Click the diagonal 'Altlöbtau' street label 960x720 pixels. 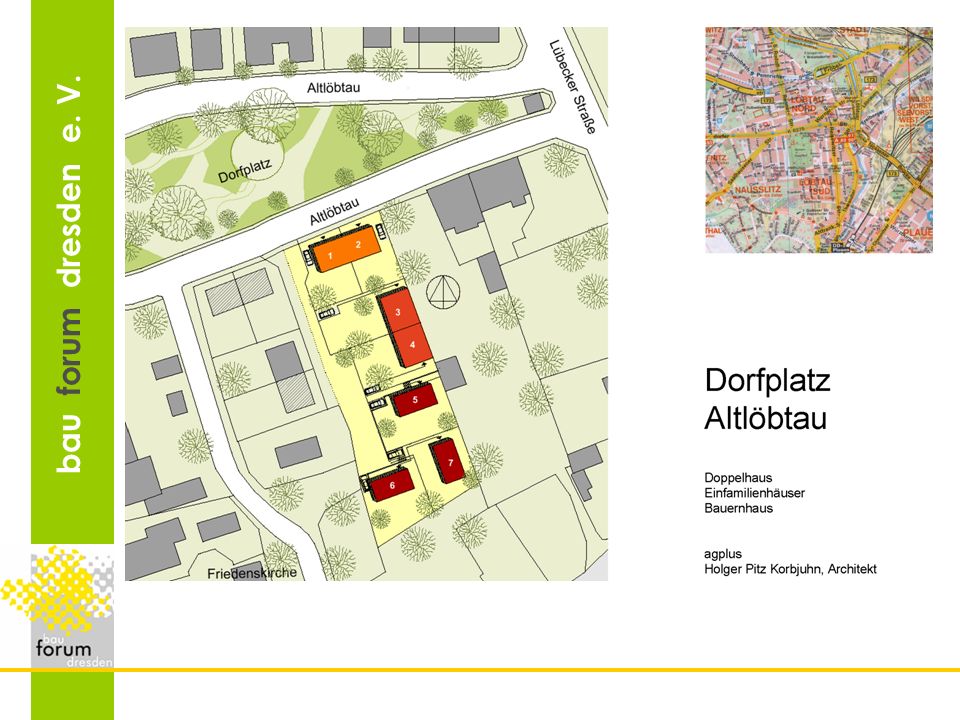point(334,212)
